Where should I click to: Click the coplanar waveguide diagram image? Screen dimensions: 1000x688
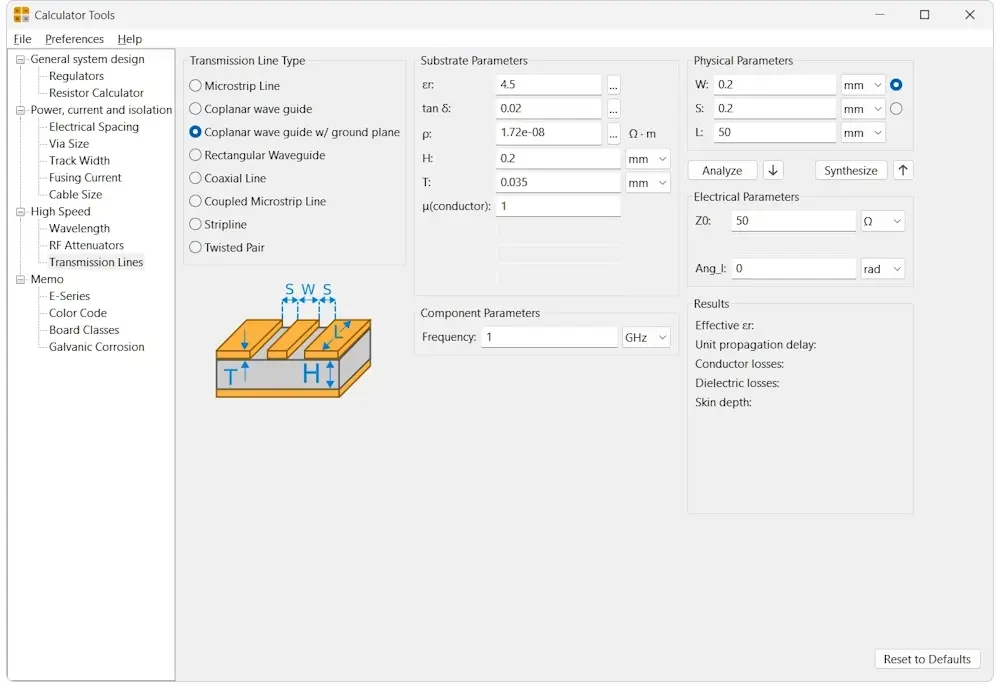(x=293, y=342)
